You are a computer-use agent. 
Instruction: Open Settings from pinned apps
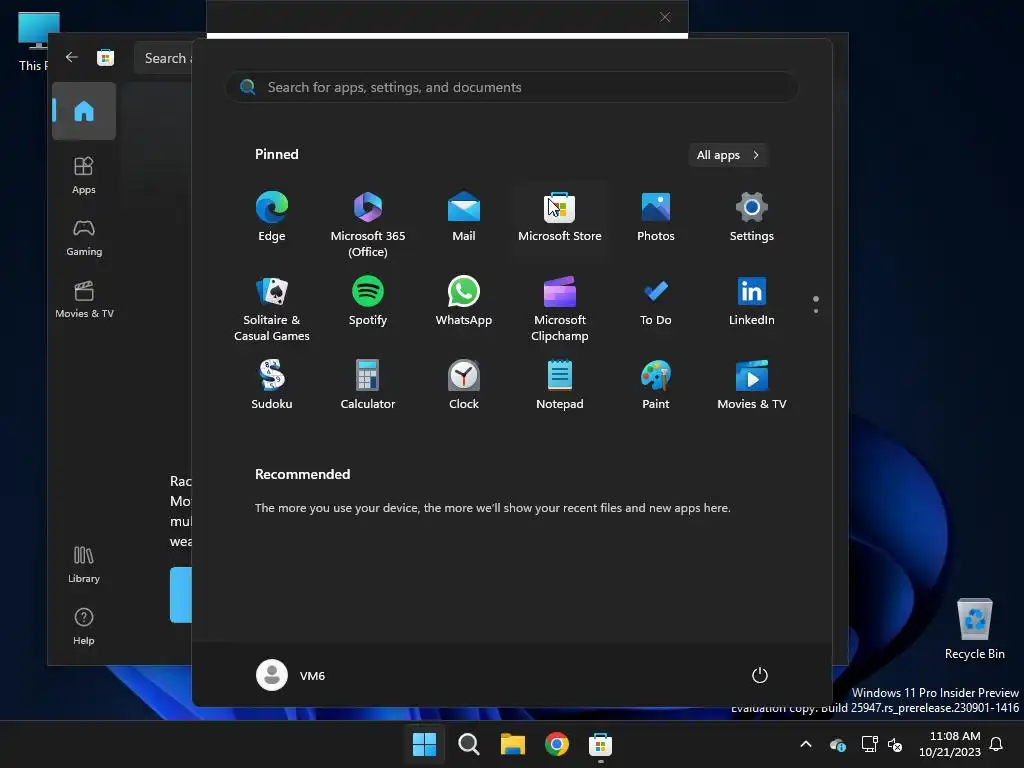[x=752, y=218]
